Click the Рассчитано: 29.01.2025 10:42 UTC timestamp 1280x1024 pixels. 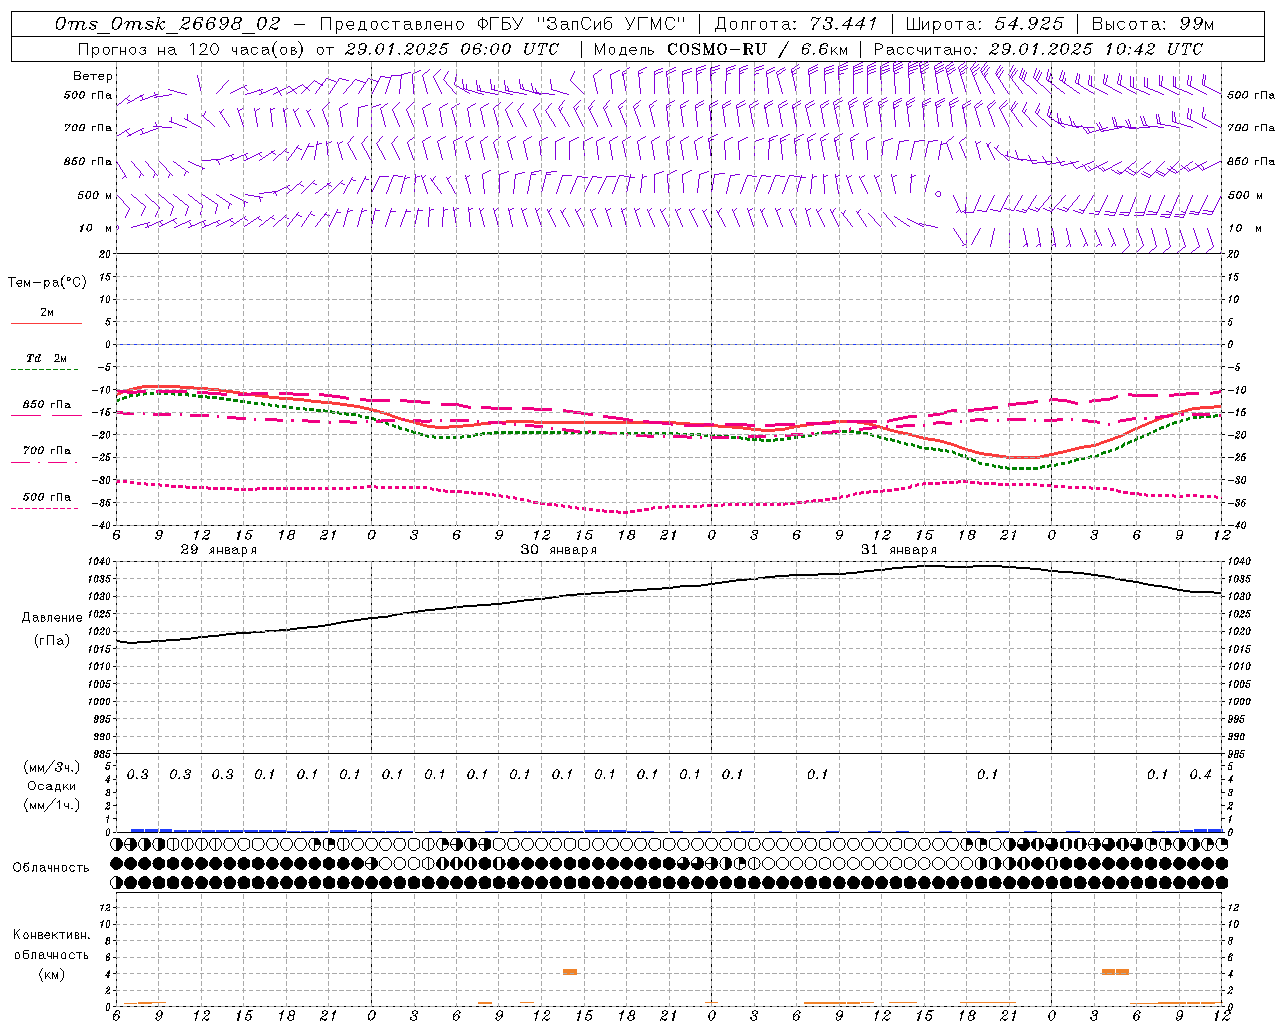coord(1038,49)
